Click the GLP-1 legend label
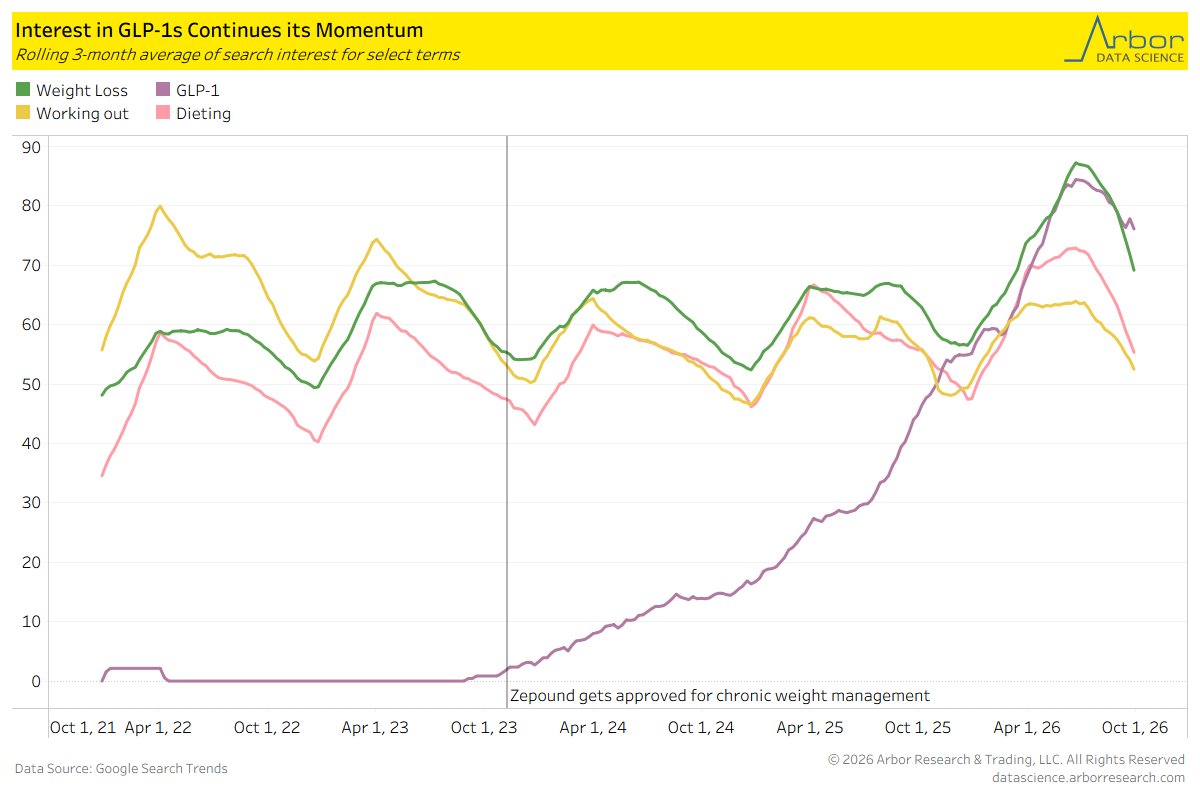The width and height of the screenshot is (1200, 800). (197, 90)
